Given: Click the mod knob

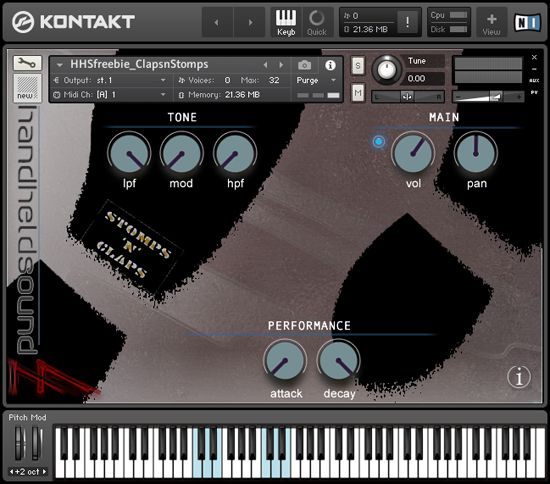Looking at the screenshot, I should point(182,154).
